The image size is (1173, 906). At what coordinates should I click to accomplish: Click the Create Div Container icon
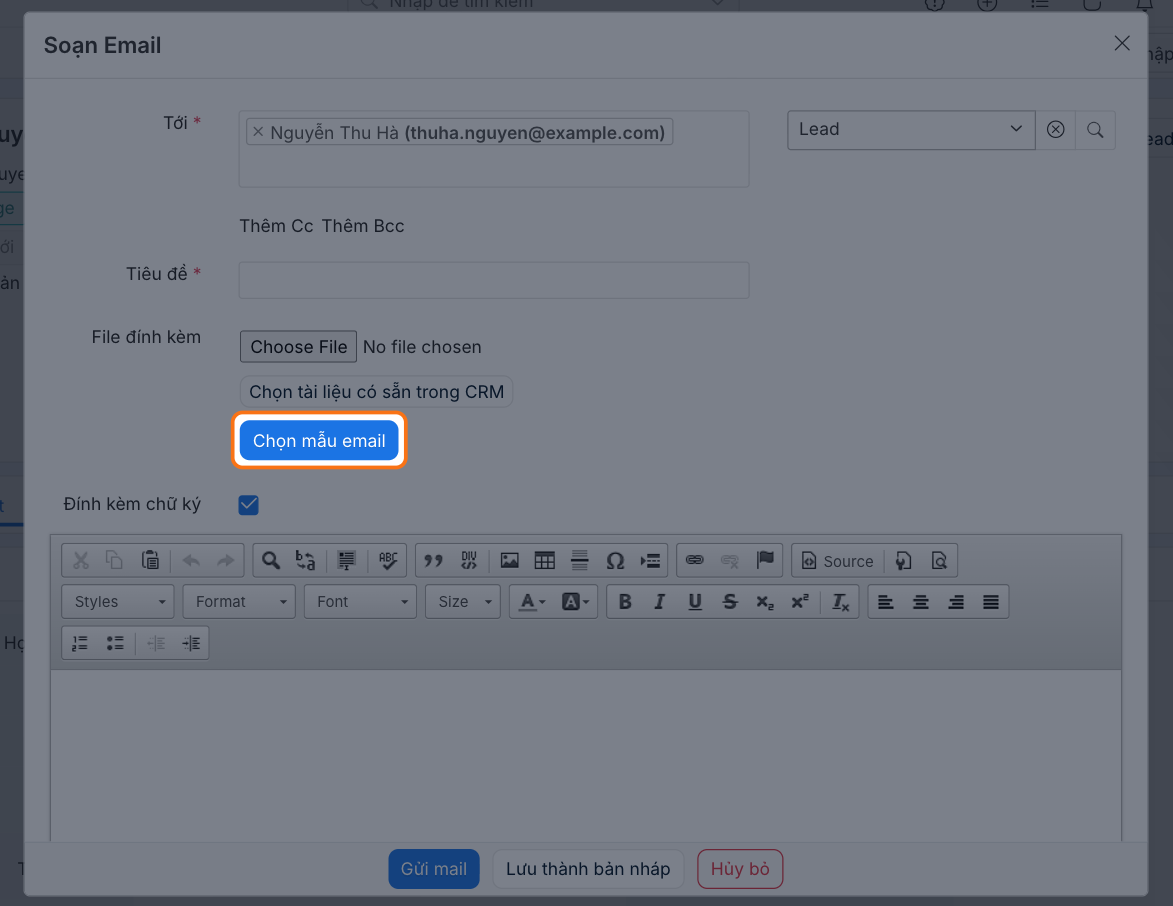(469, 560)
